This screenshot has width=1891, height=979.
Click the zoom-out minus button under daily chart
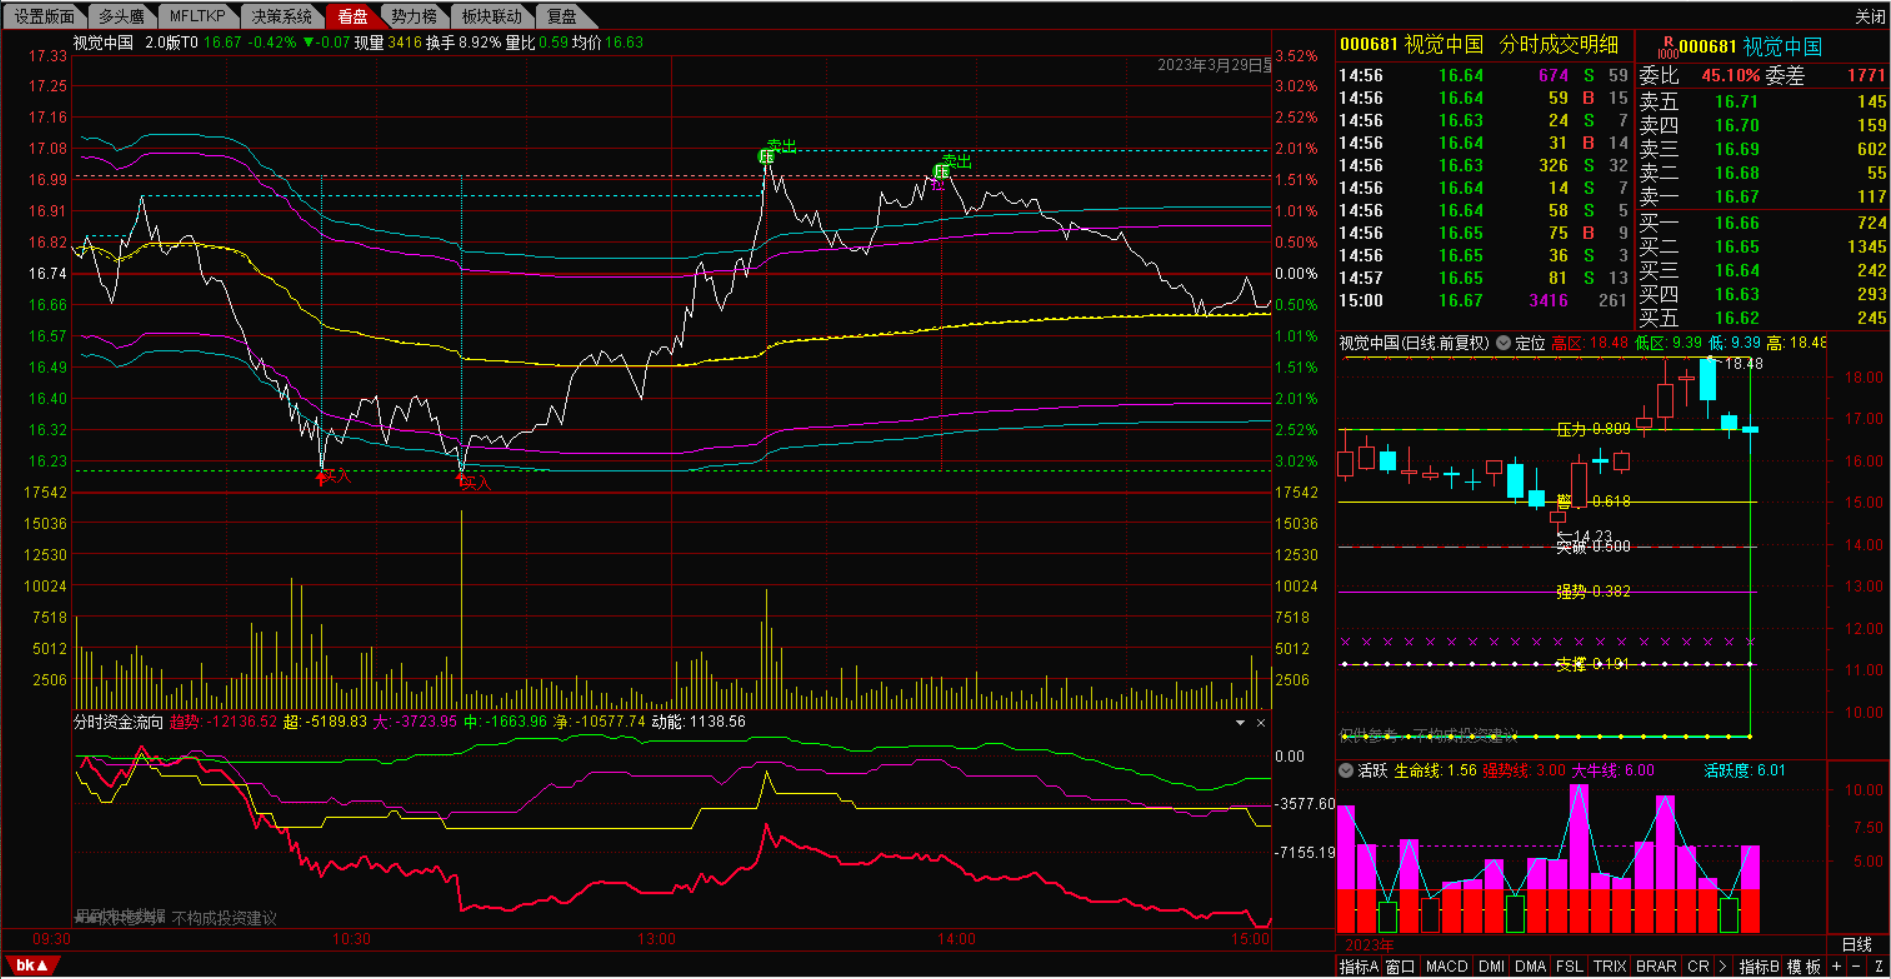(1857, 967)
